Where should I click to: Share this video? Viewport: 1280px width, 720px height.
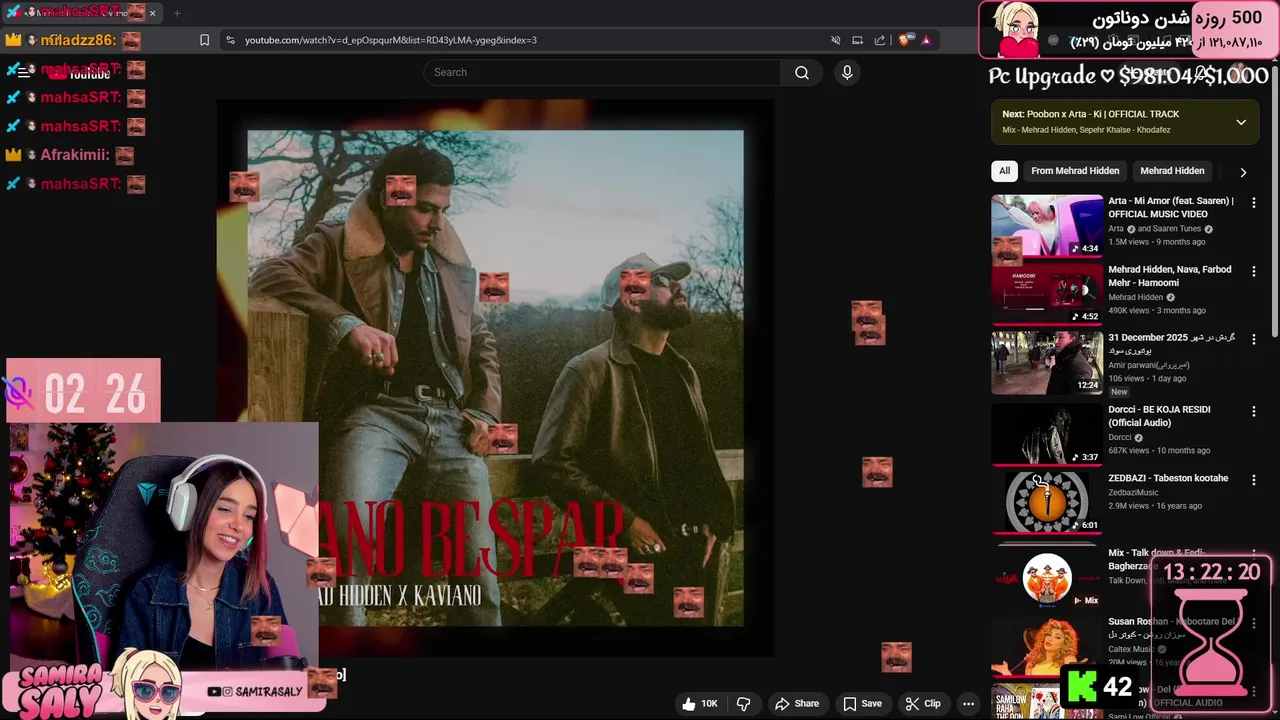click(x=797, y=703)
